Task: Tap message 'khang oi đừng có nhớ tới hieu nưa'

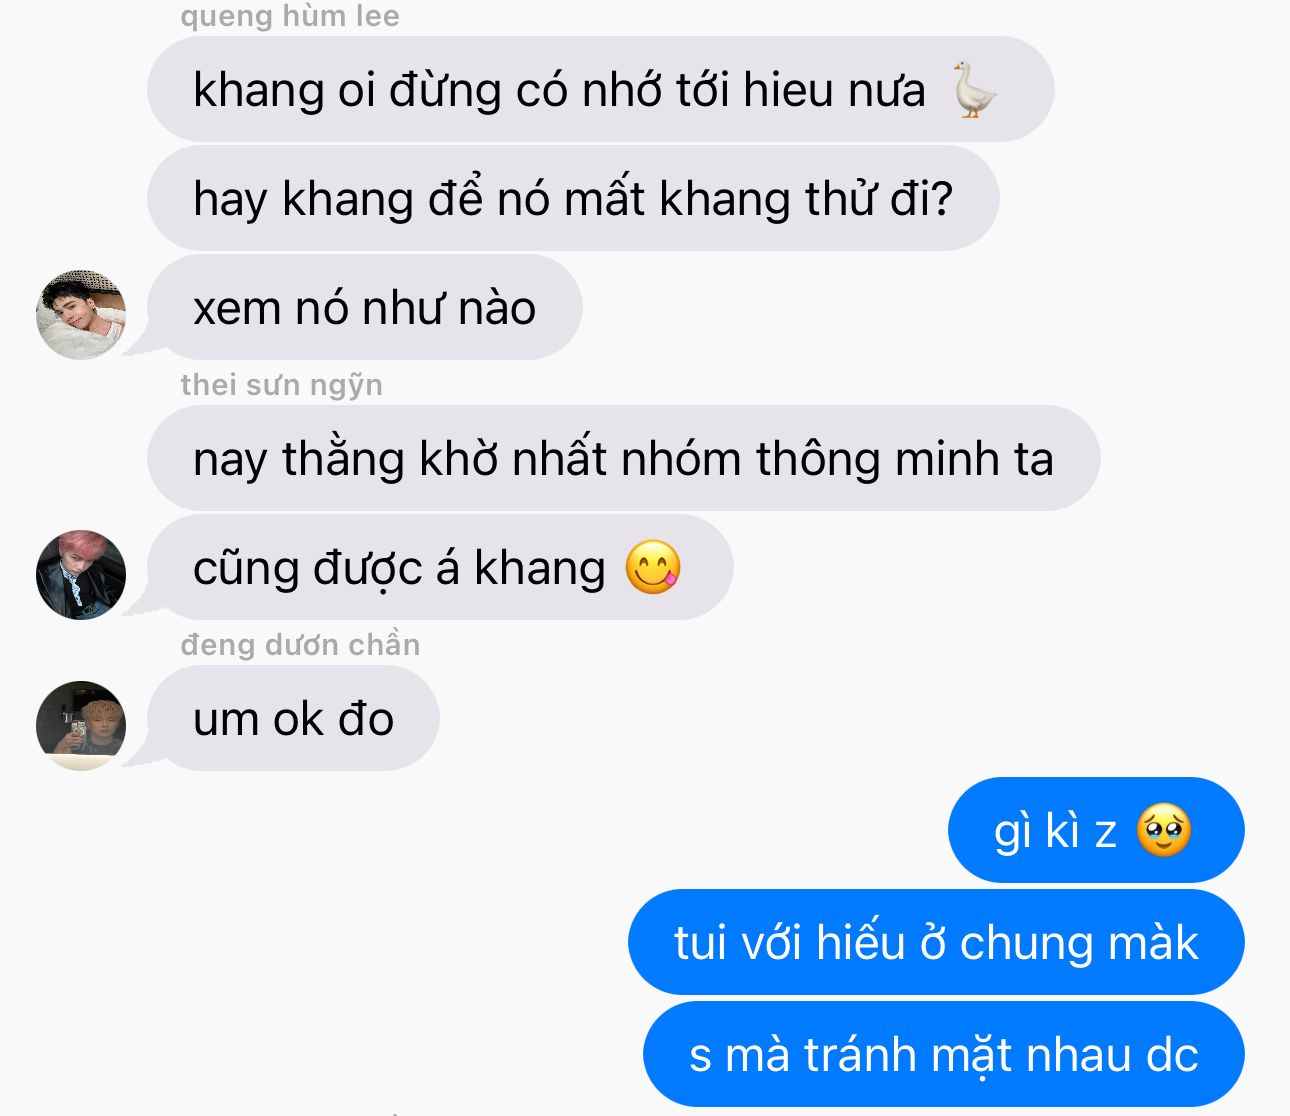Action: (x=601, y=89)
